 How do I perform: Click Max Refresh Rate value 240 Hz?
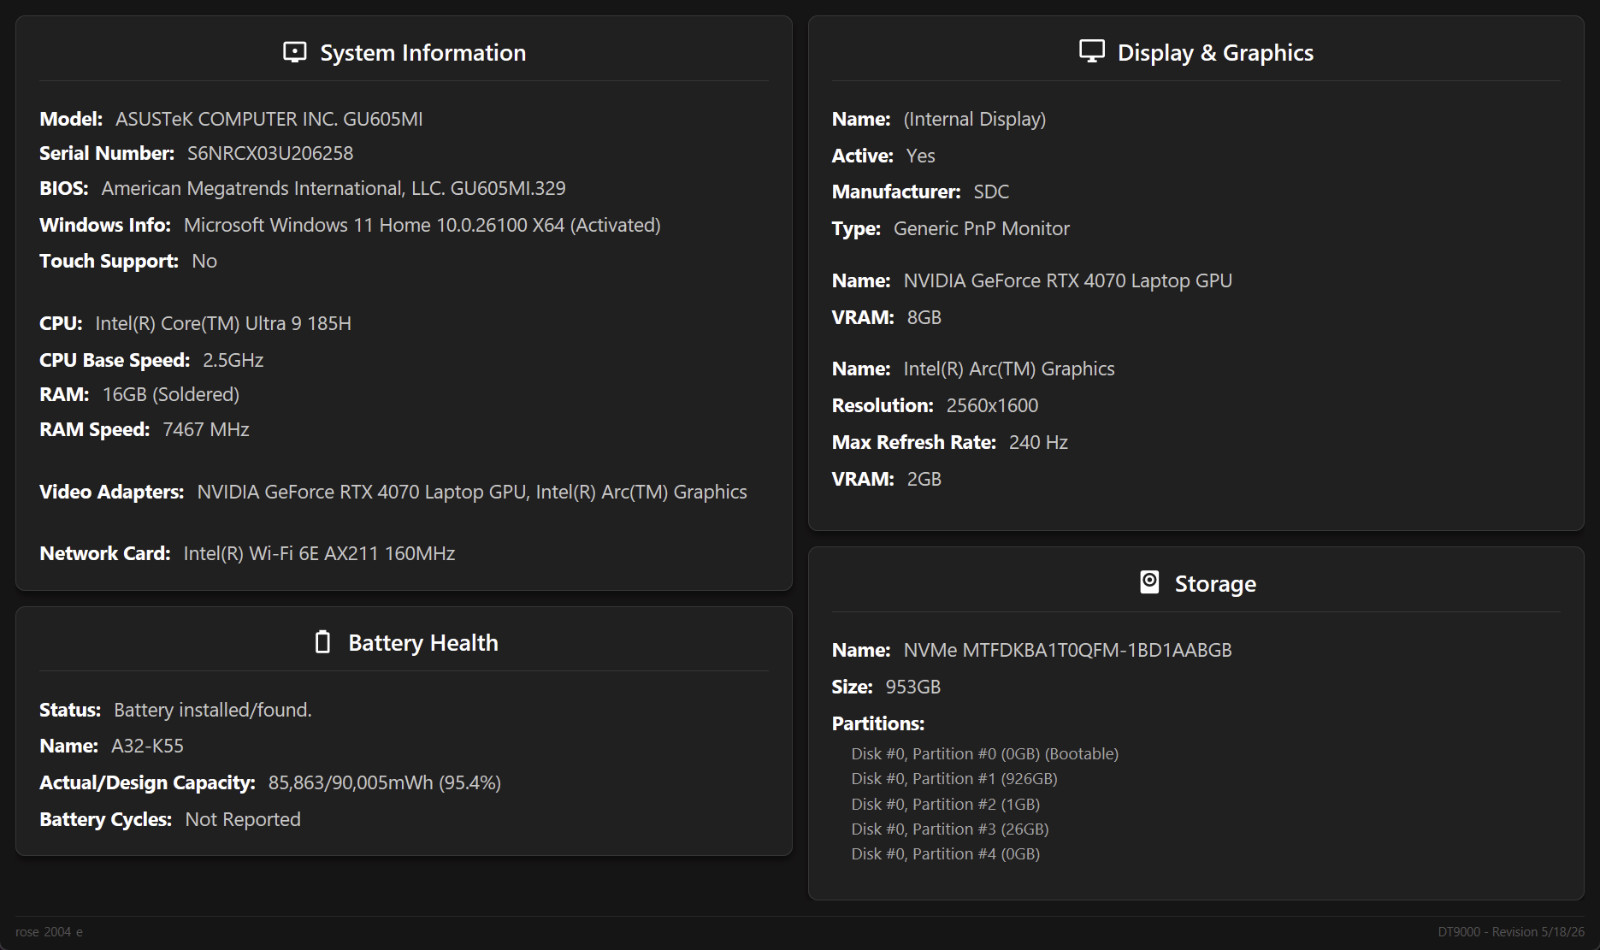(x=1038, y=442)
